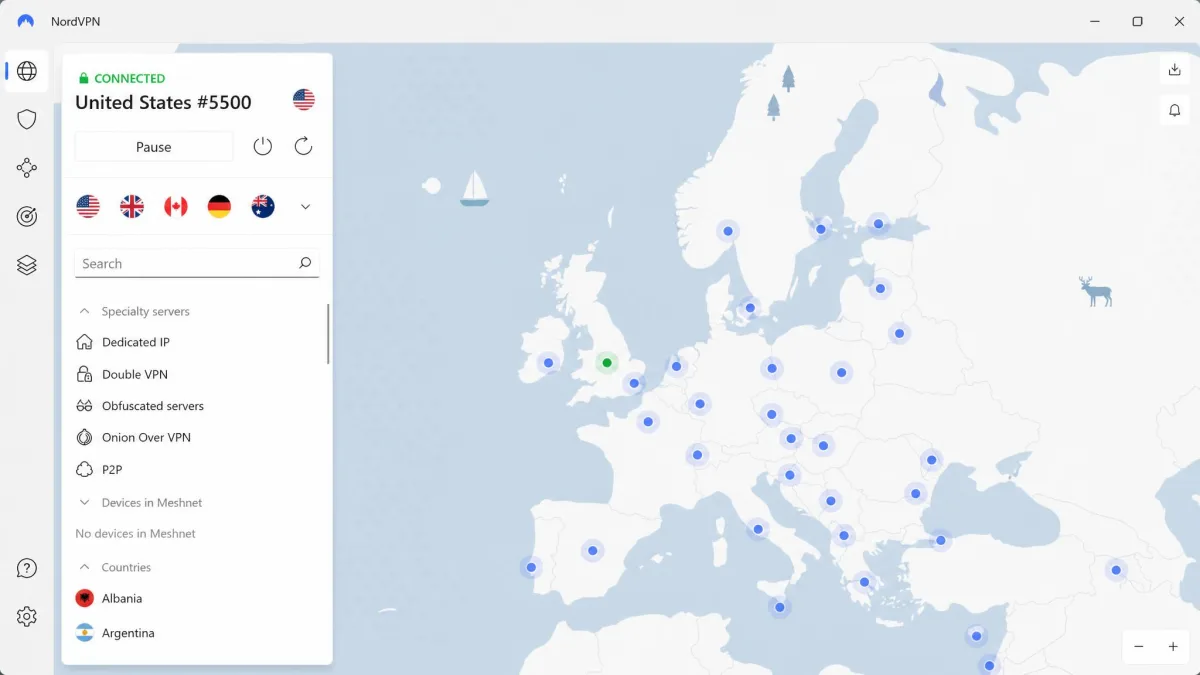Image resolution: width=1200 pixels, height=675 pixels.
Task: Click No devices in Meshnet text
Action: click(x=136, y=533)
